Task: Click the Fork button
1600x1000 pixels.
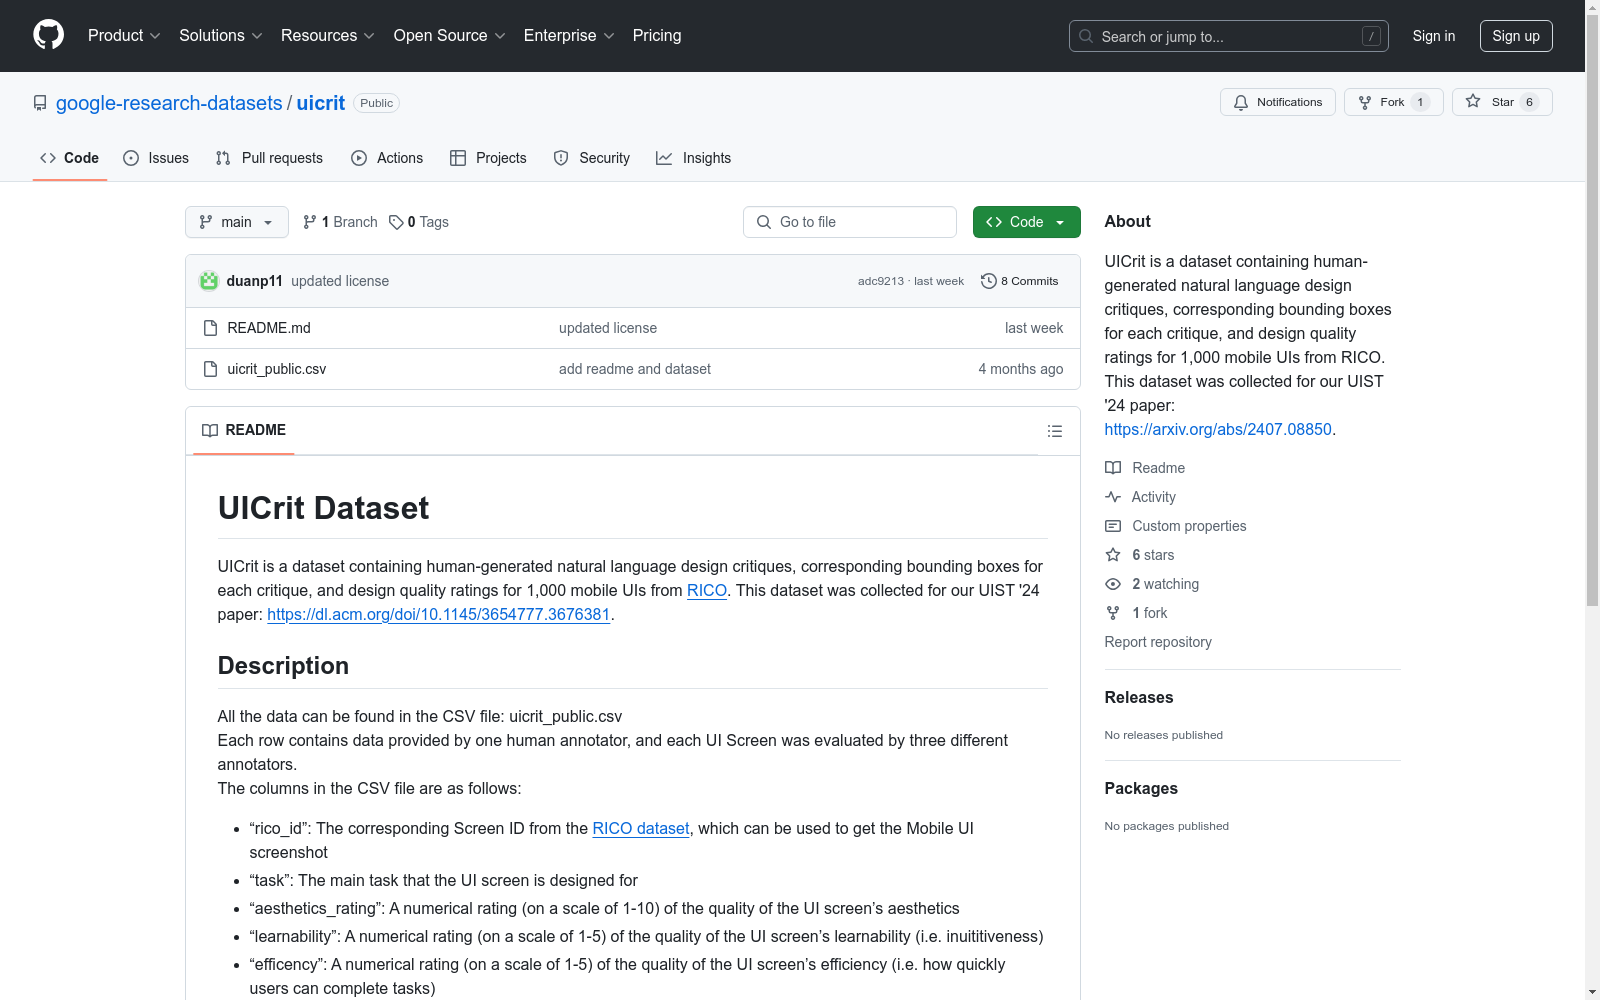Action: pos(1393,102)
